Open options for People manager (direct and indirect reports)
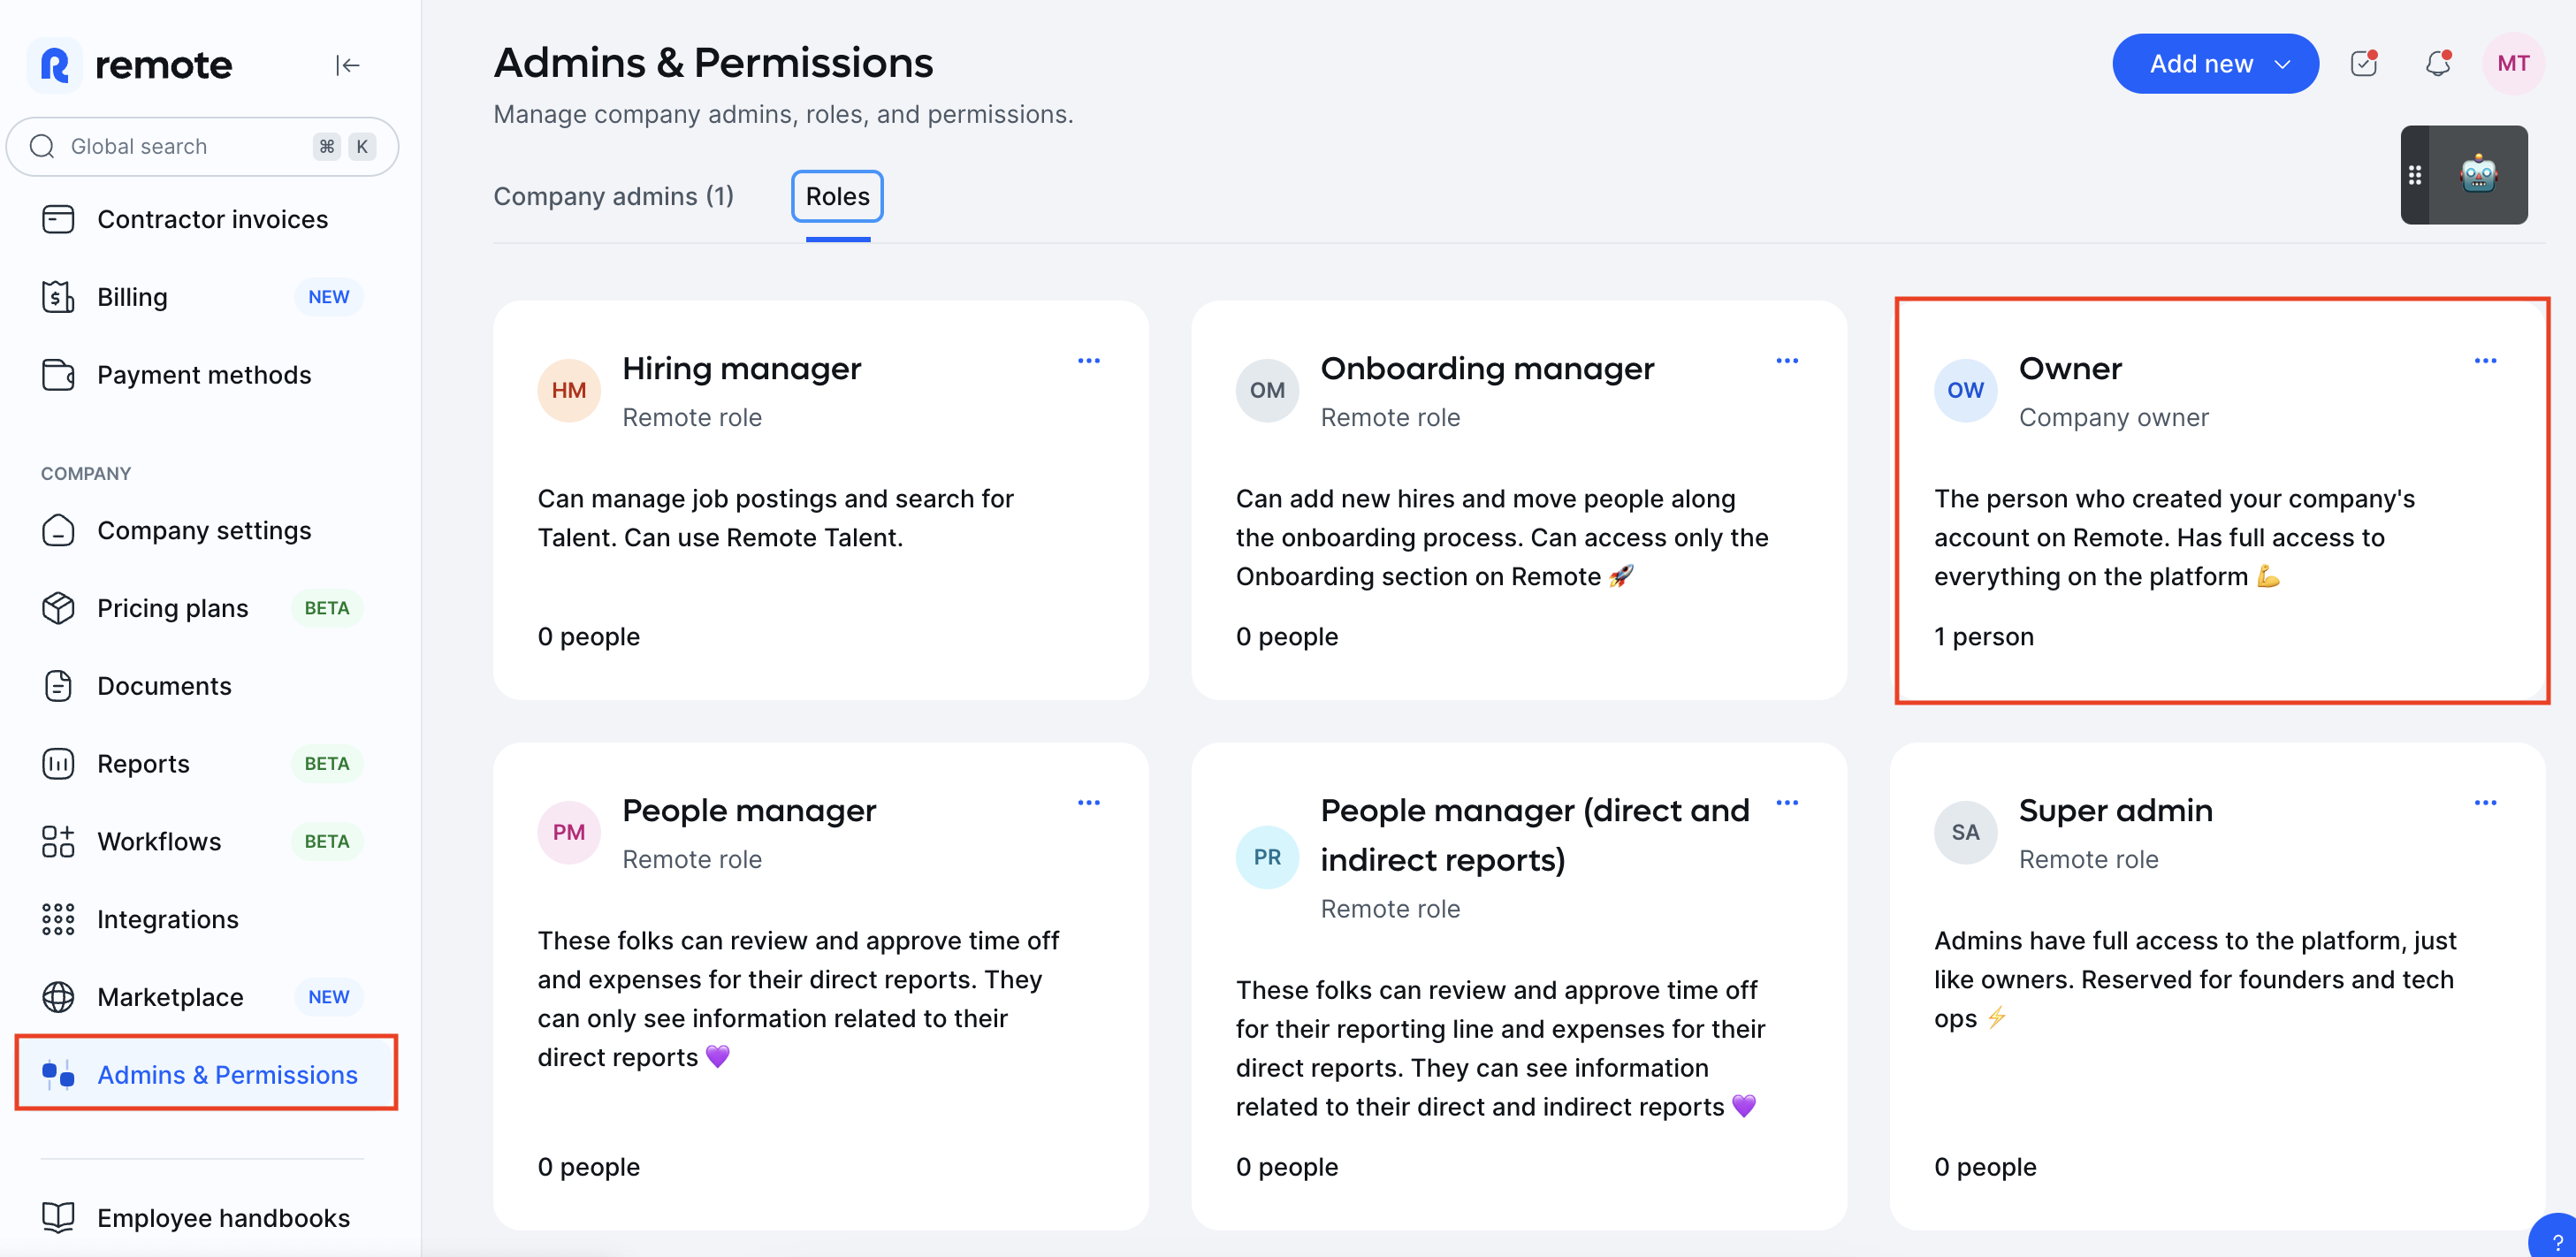This screenshot has width=2576, height=1257. (1787, 803)
